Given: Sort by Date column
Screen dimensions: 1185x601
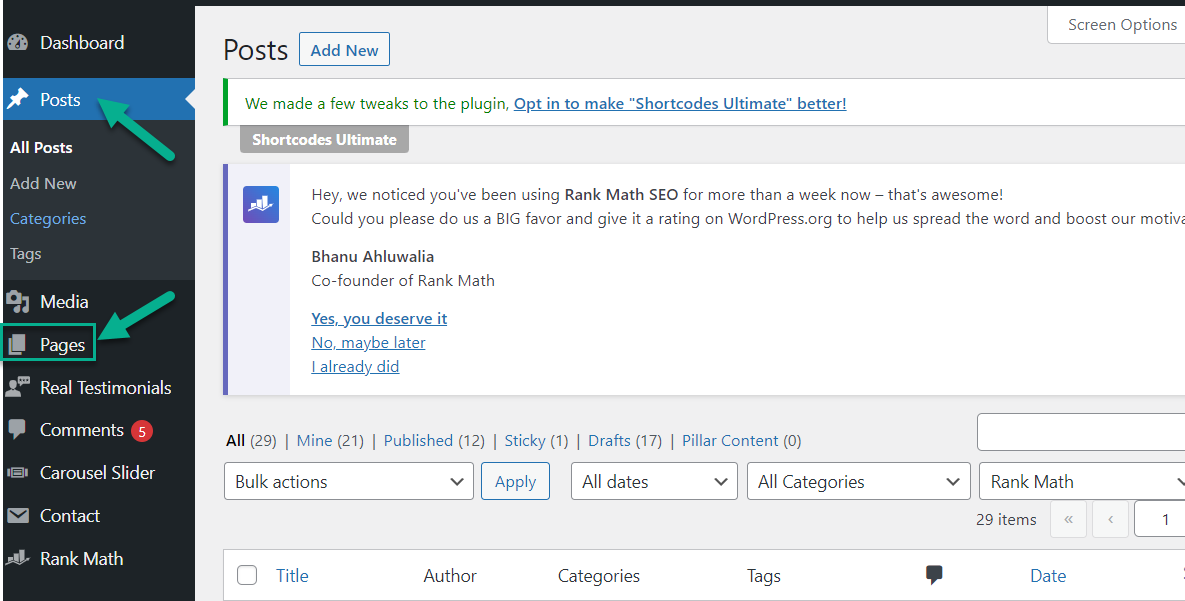Looking at the screenshot, I should coord(1047,575).
